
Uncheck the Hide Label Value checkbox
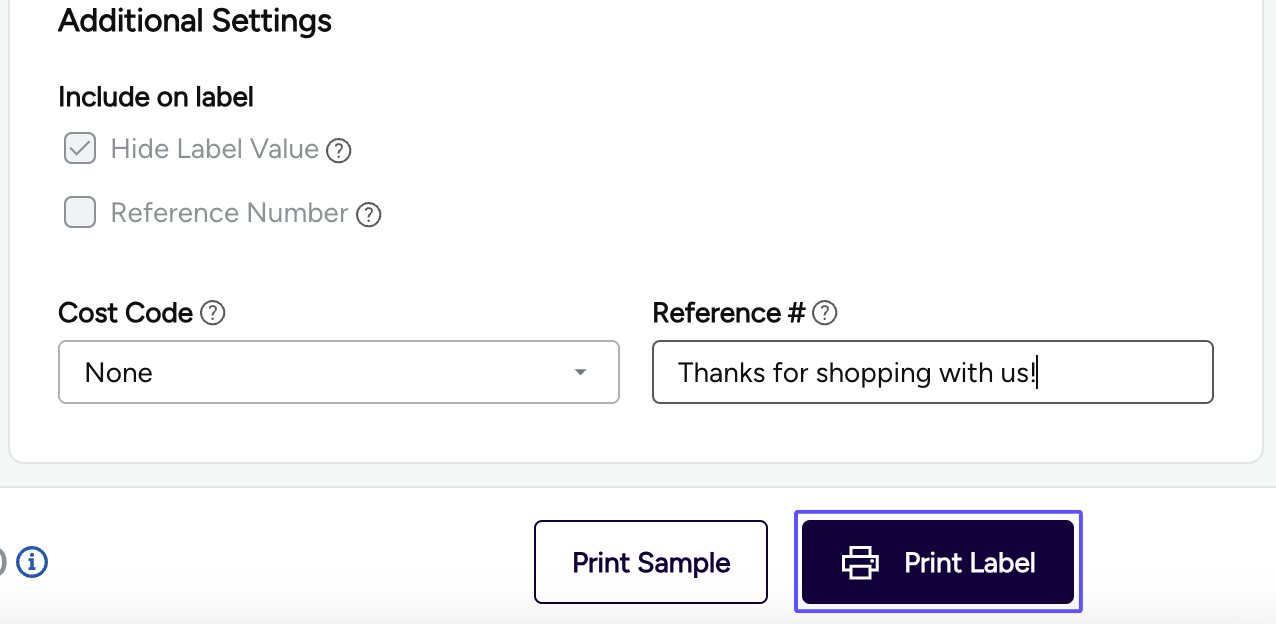pos(80,149)
